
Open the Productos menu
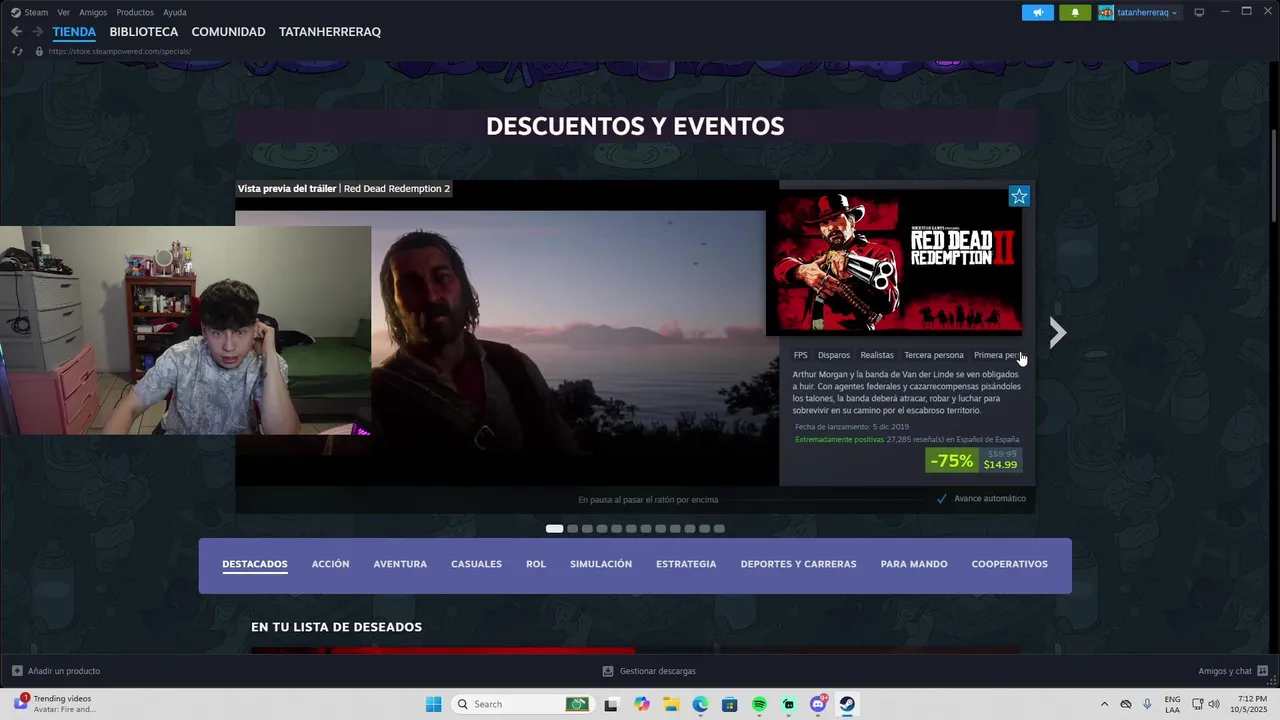click(135, 12)
